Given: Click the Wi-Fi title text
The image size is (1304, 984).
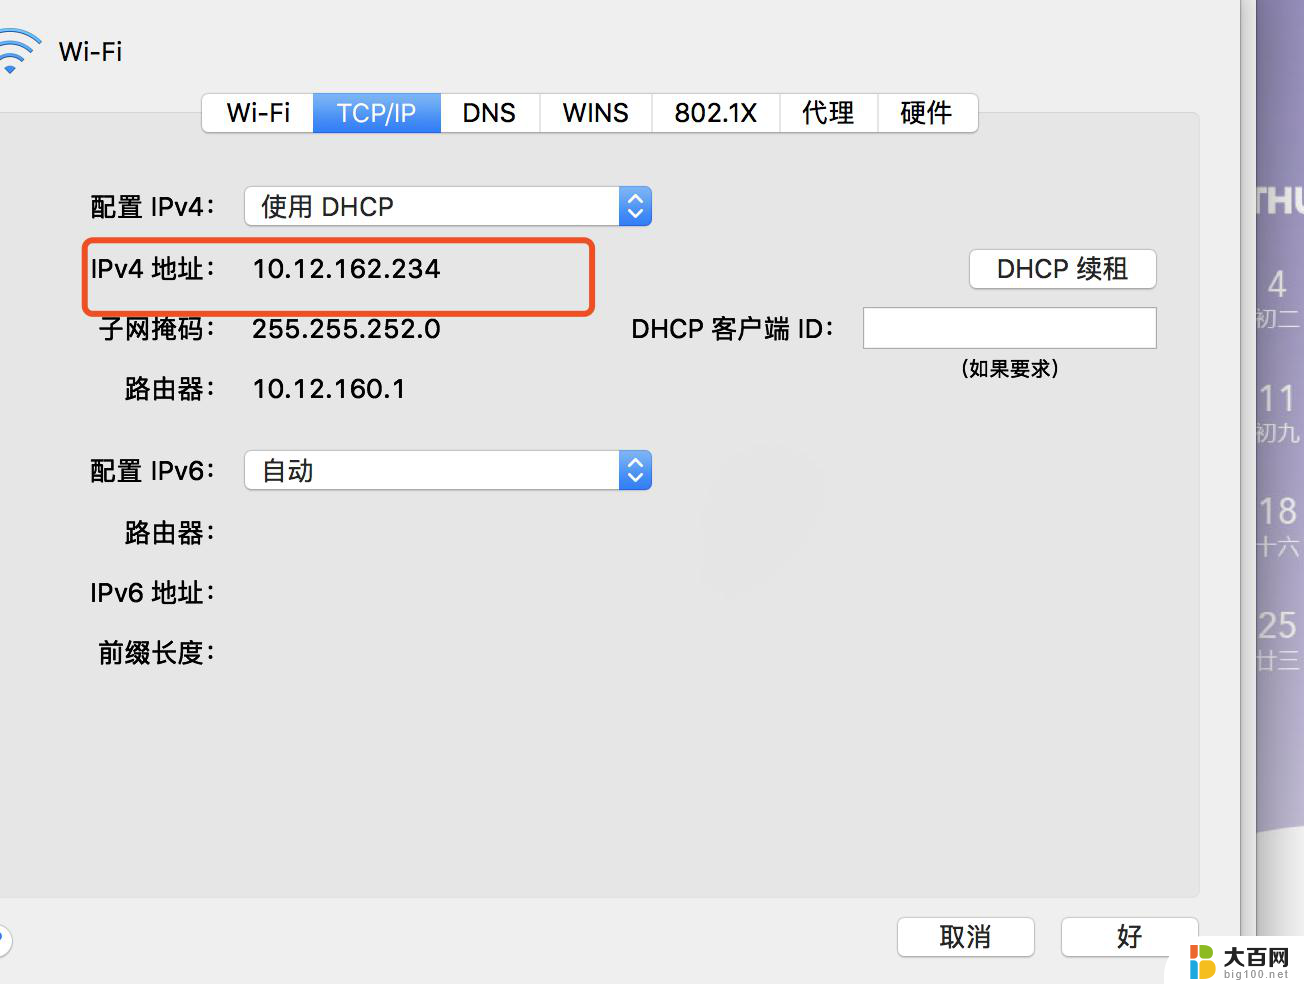Looking at the screenshot, I should tap(91, 52).
